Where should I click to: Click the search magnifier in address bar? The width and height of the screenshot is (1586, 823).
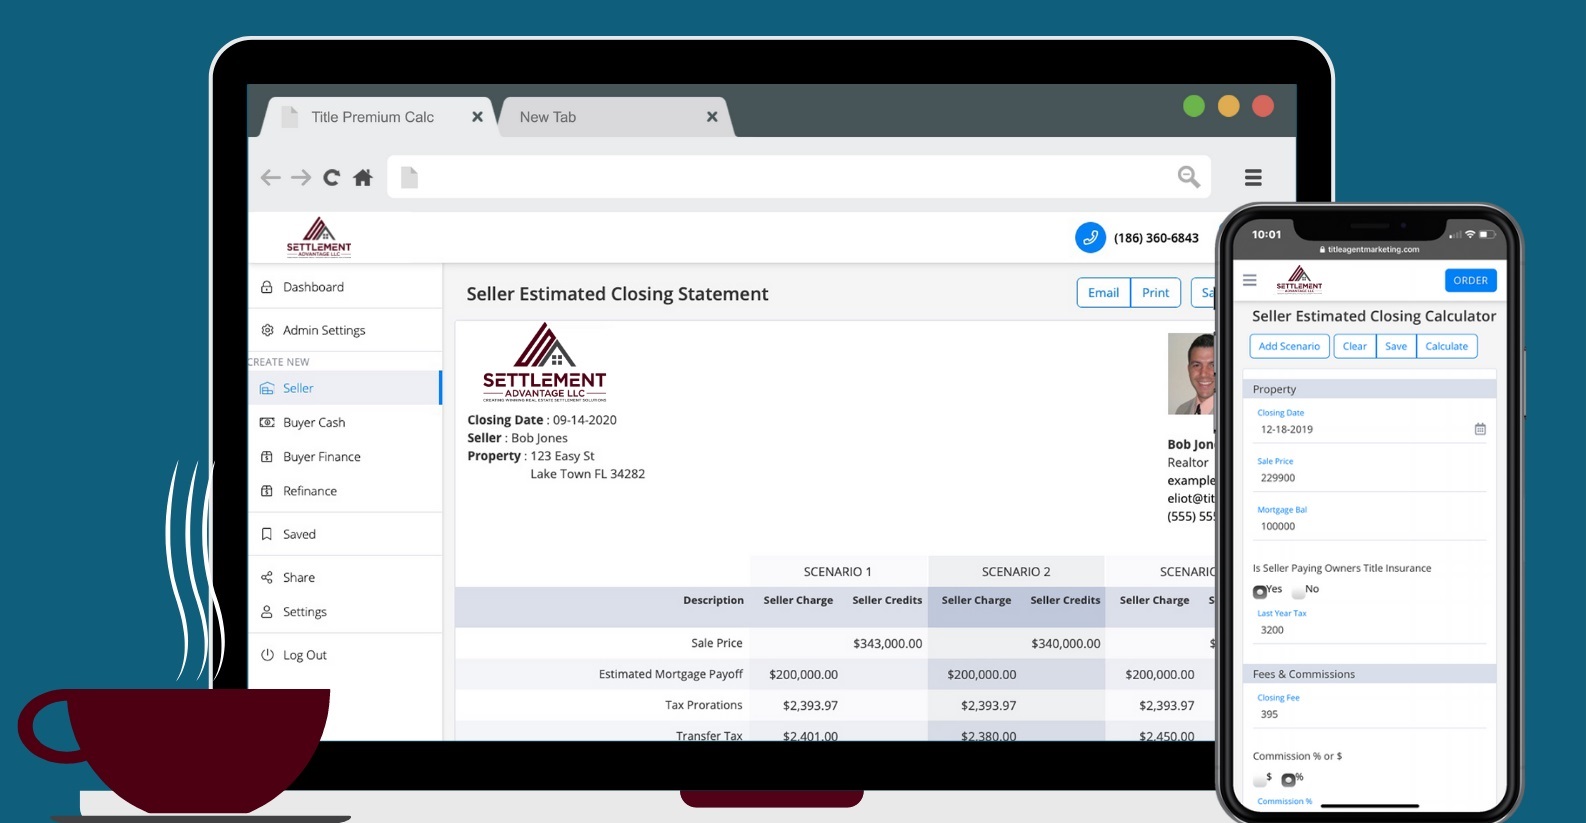pyautogui.click(x=1188, y=177)
